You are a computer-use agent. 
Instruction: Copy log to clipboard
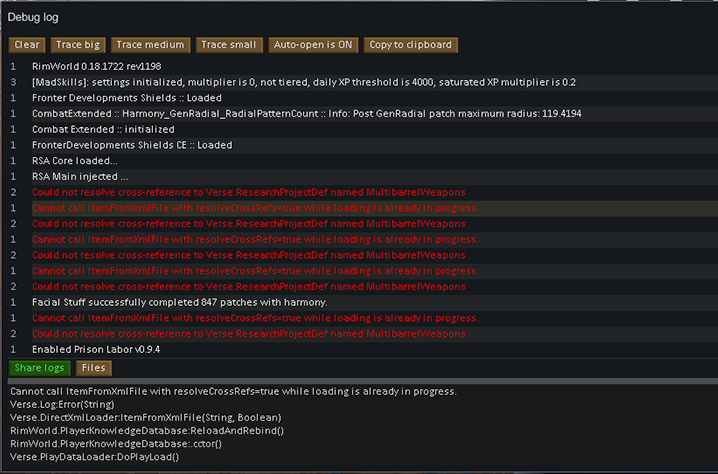click(x=410, y=45)
